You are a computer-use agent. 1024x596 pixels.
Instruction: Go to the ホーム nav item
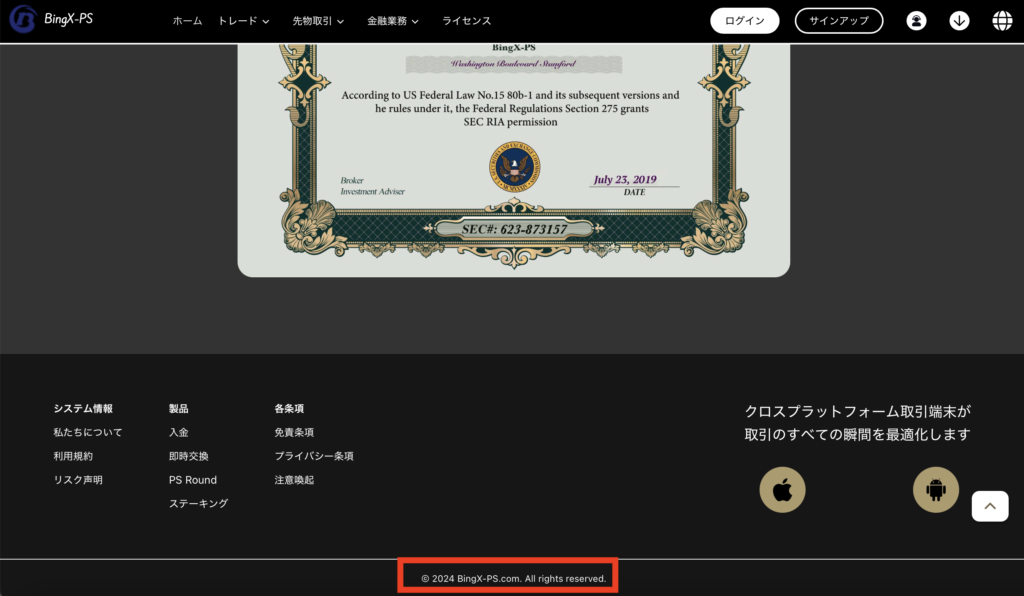pos(187,21)
